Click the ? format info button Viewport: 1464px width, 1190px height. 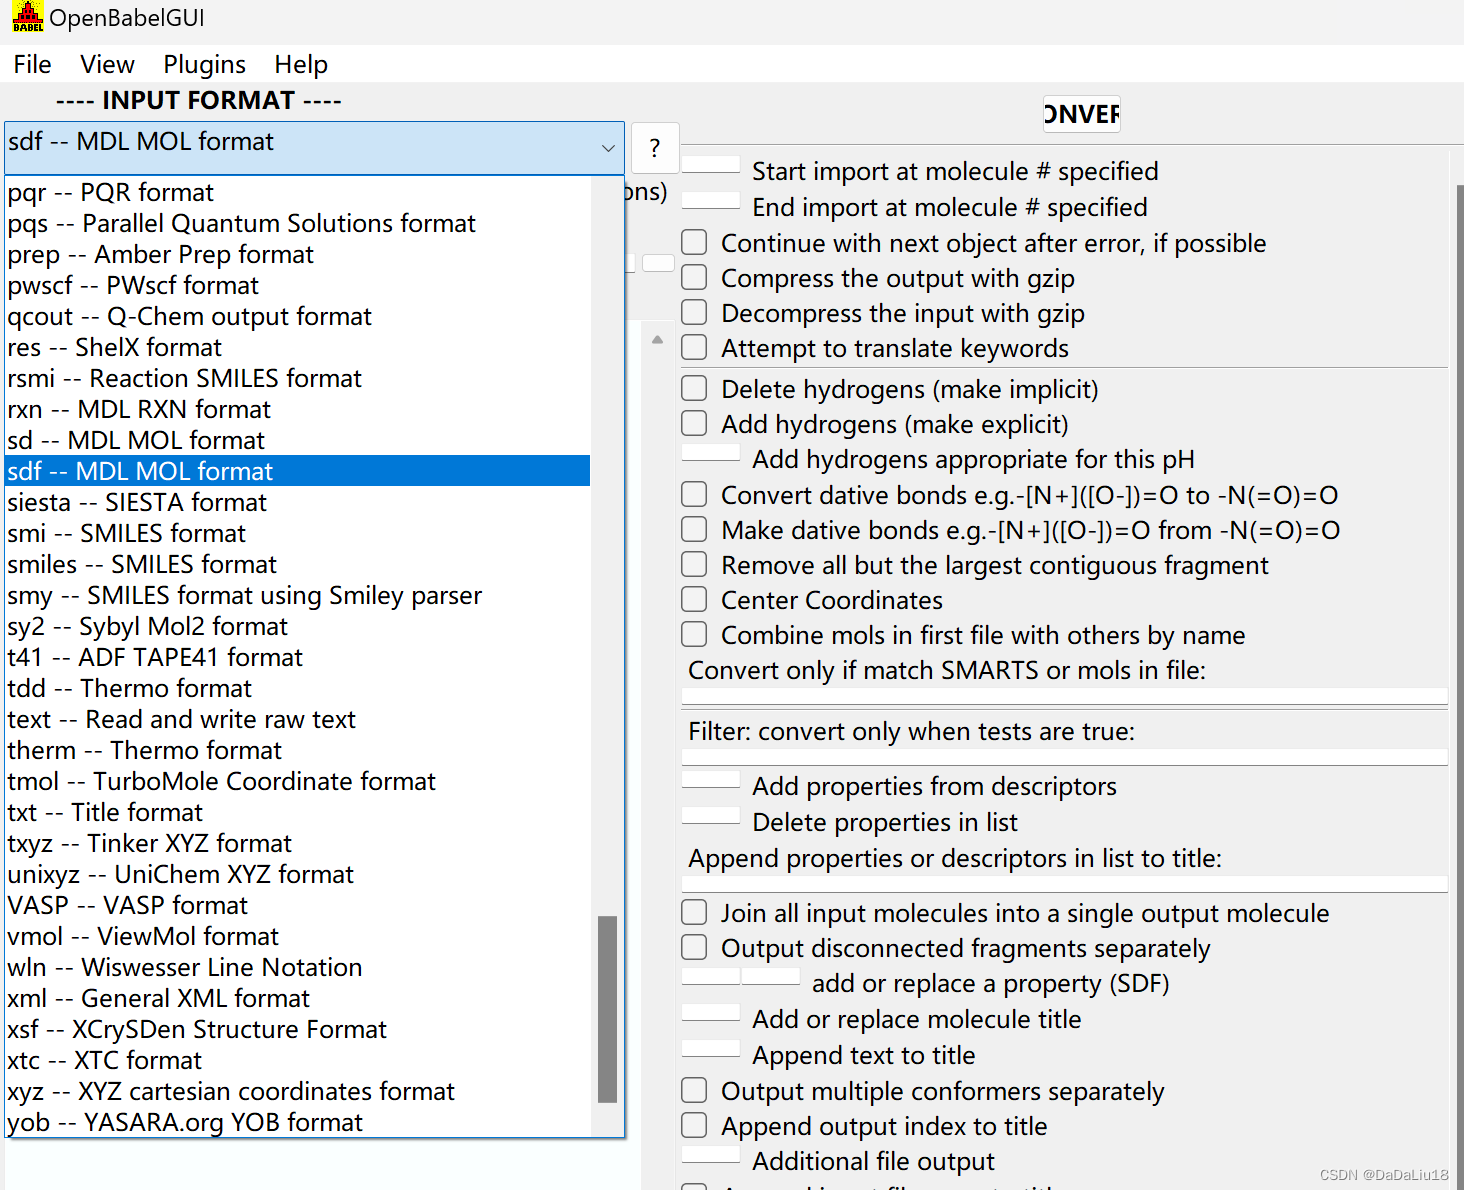point(655,148)
